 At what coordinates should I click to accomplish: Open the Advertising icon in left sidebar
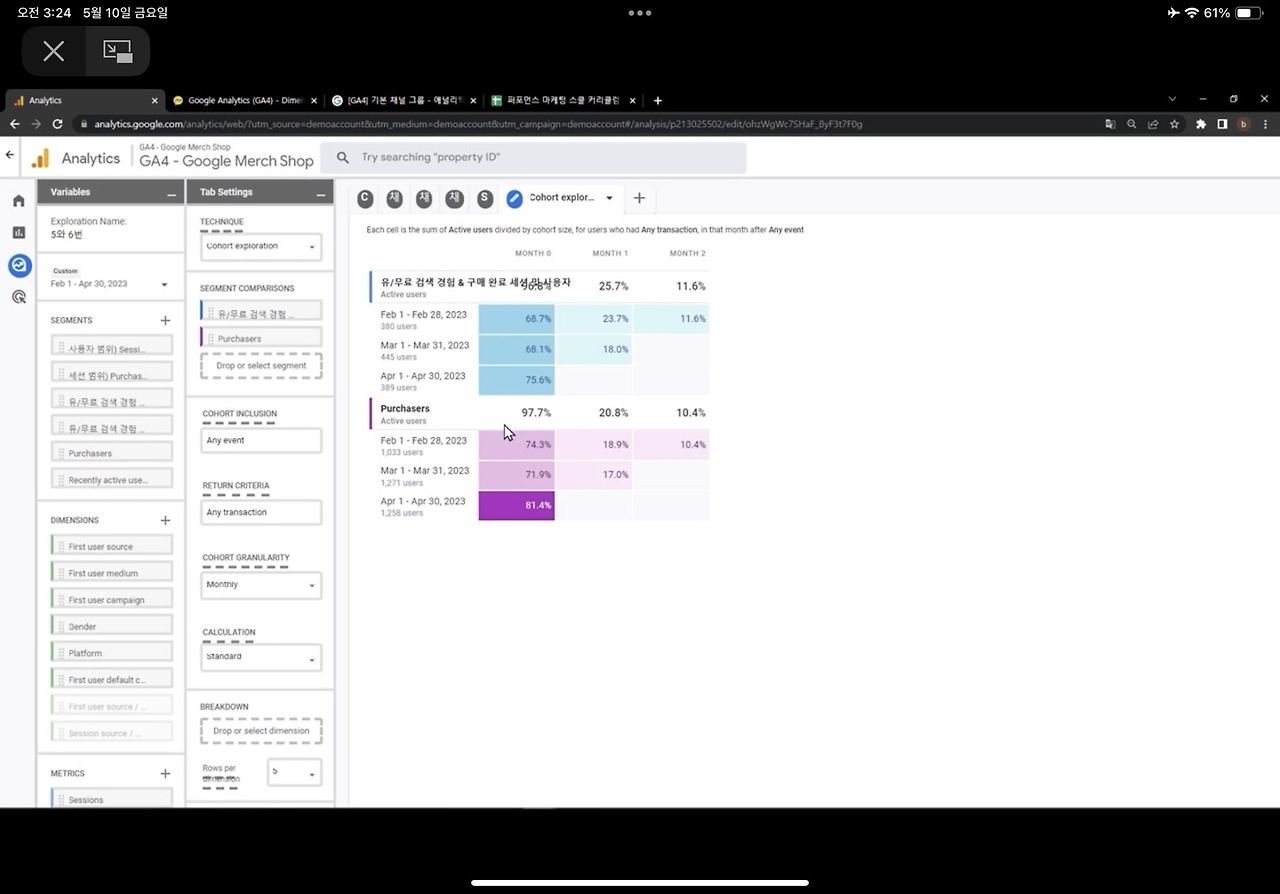[19, 297]
